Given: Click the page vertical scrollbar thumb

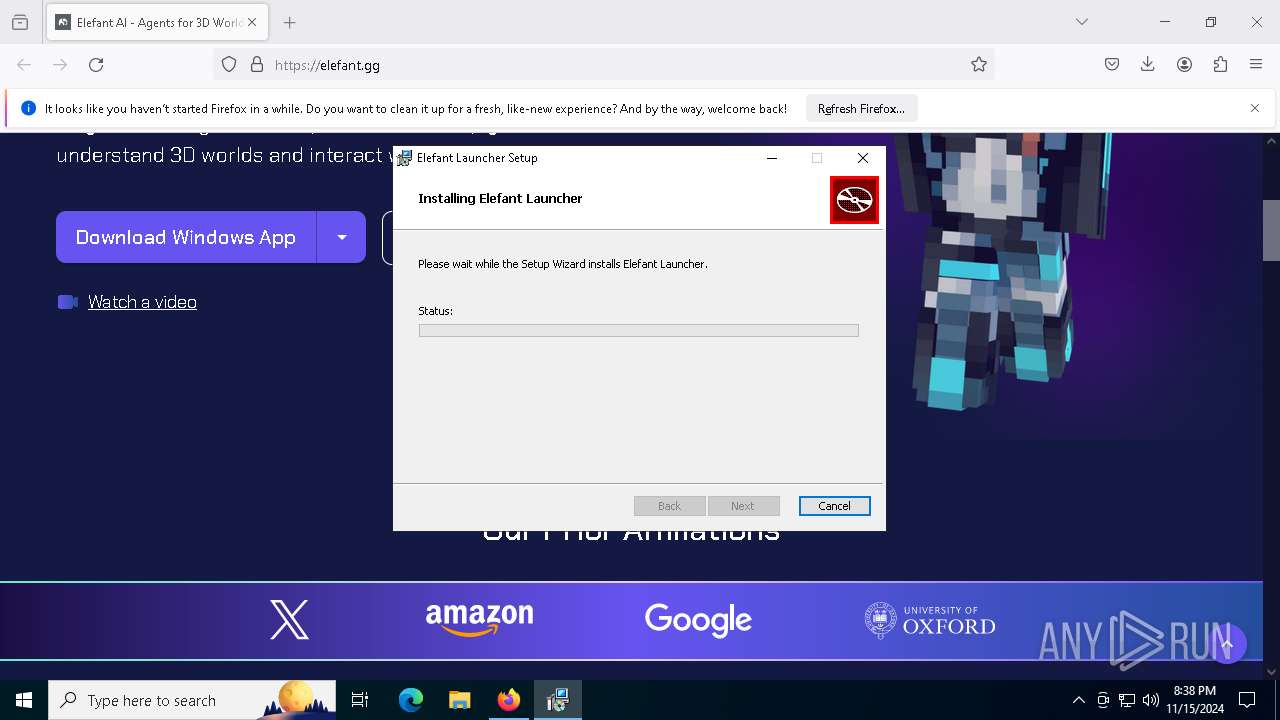Looking at the screenshot, I should tap(1271, 230).
